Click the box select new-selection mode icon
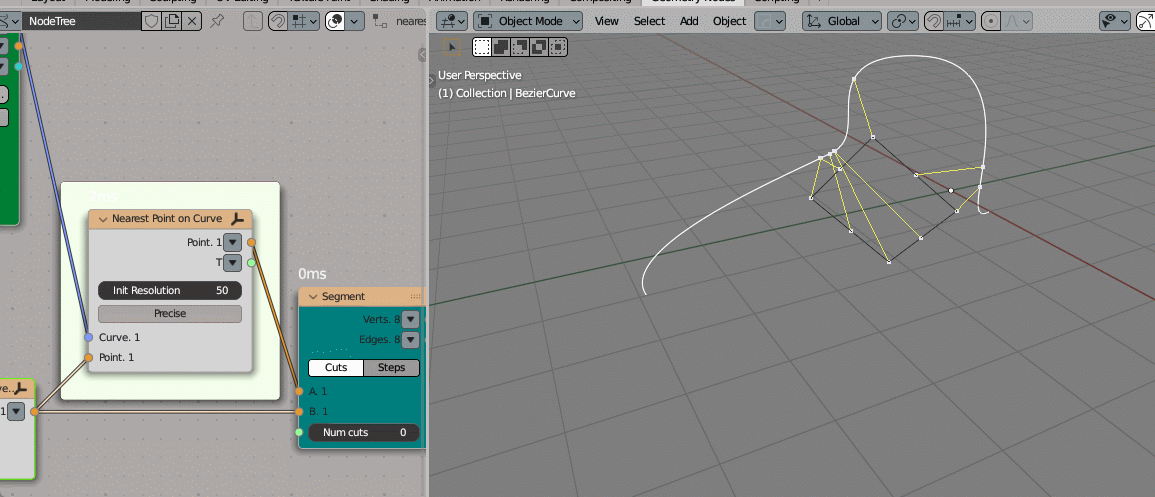Screen dimensions: 1155x497 (x=482, y=46)
